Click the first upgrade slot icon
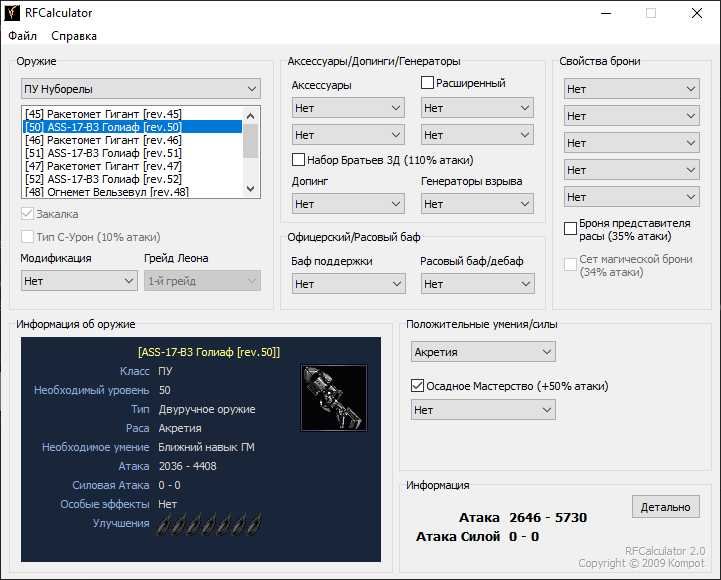The width and height of the screenshot is (721, 580). (x=164, y=523)
